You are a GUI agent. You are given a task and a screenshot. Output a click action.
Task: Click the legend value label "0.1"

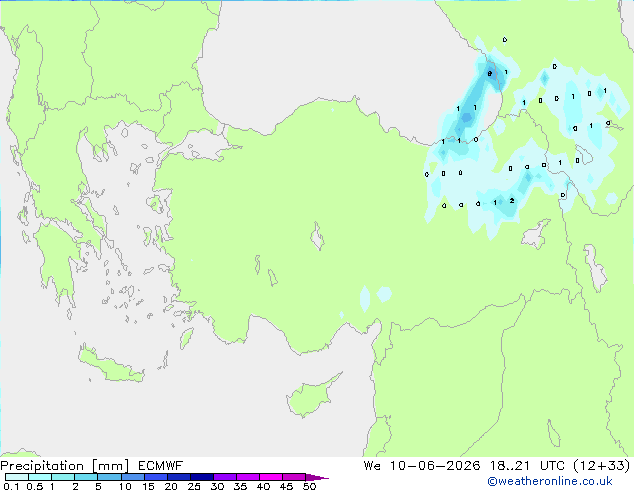[x=11, y=486]
